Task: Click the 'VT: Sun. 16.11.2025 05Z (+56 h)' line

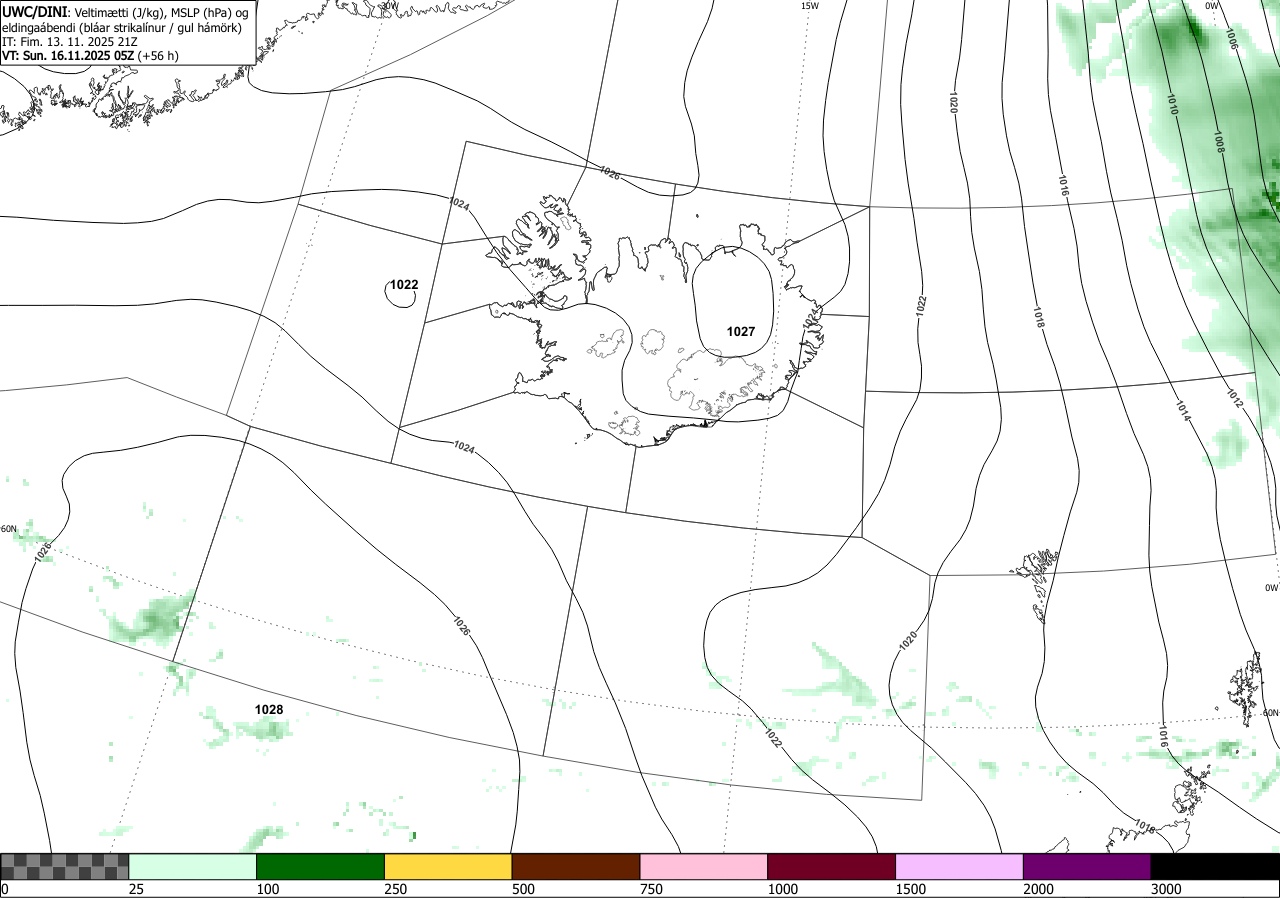Action: click(x=91, y=56)
